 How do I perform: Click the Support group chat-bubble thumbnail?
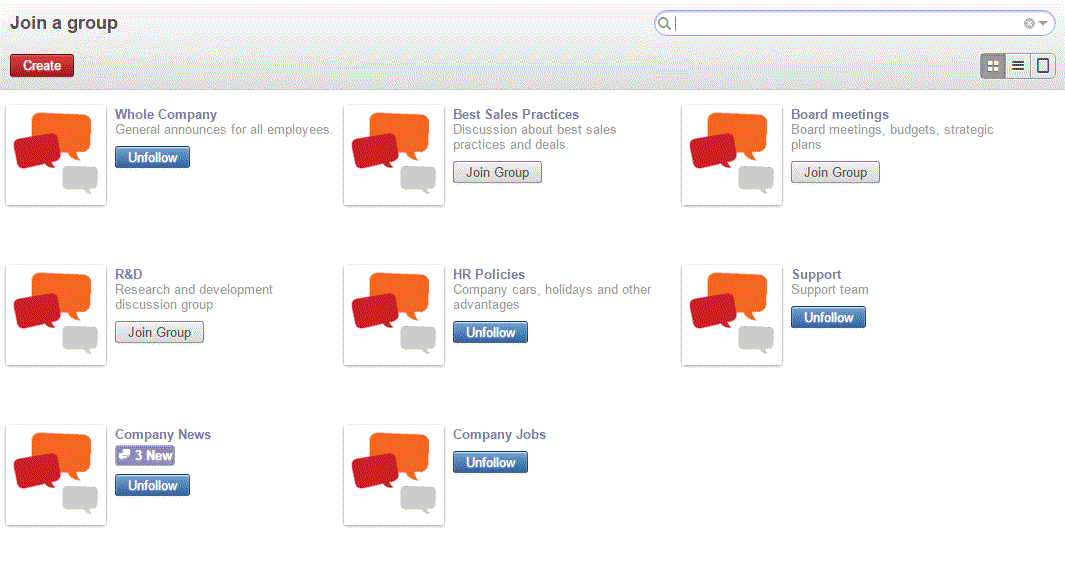tap(731, 315)
